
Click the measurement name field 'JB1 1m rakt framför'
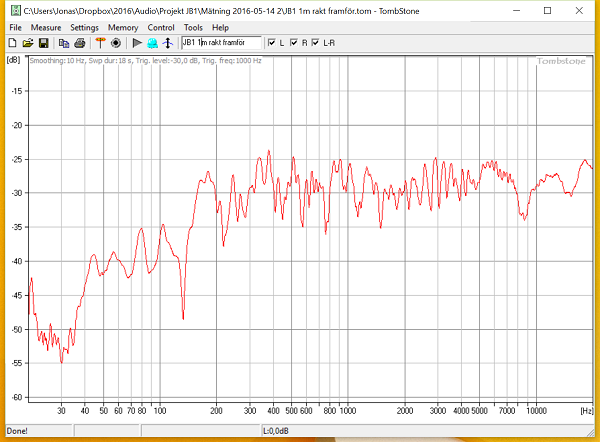(221, 42)
